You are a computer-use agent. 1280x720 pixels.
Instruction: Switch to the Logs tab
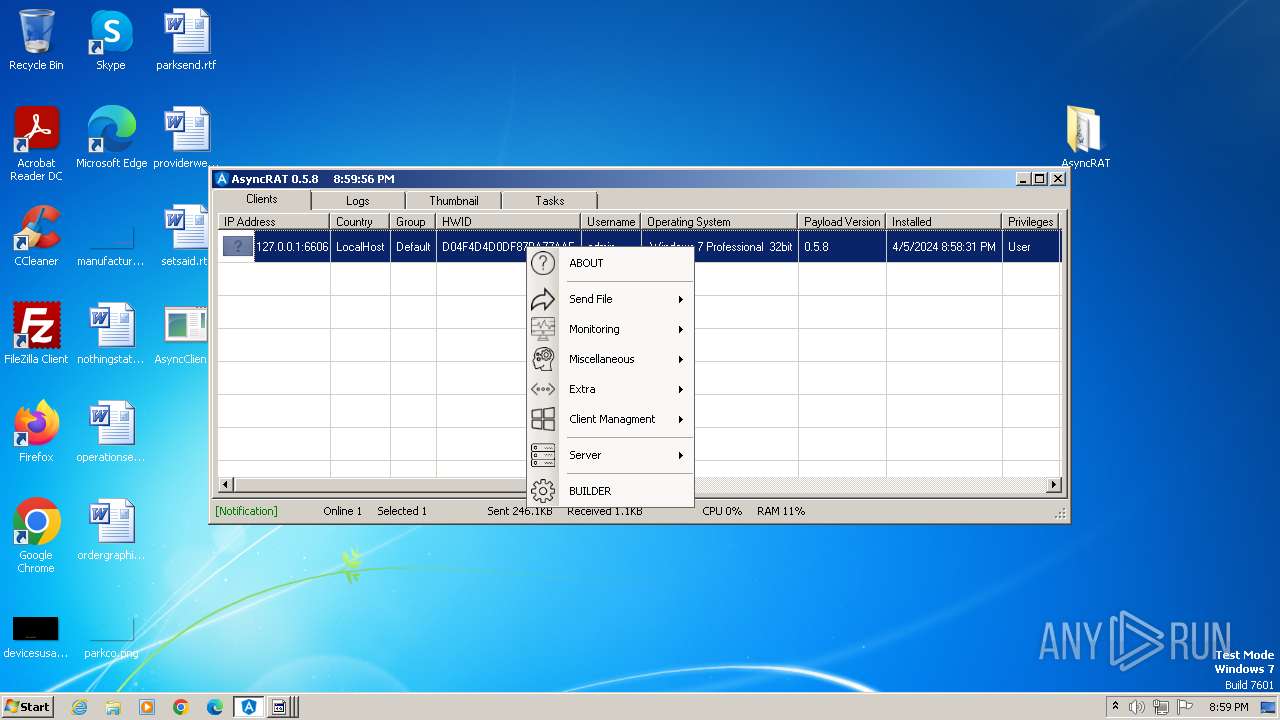pos(358,201)
